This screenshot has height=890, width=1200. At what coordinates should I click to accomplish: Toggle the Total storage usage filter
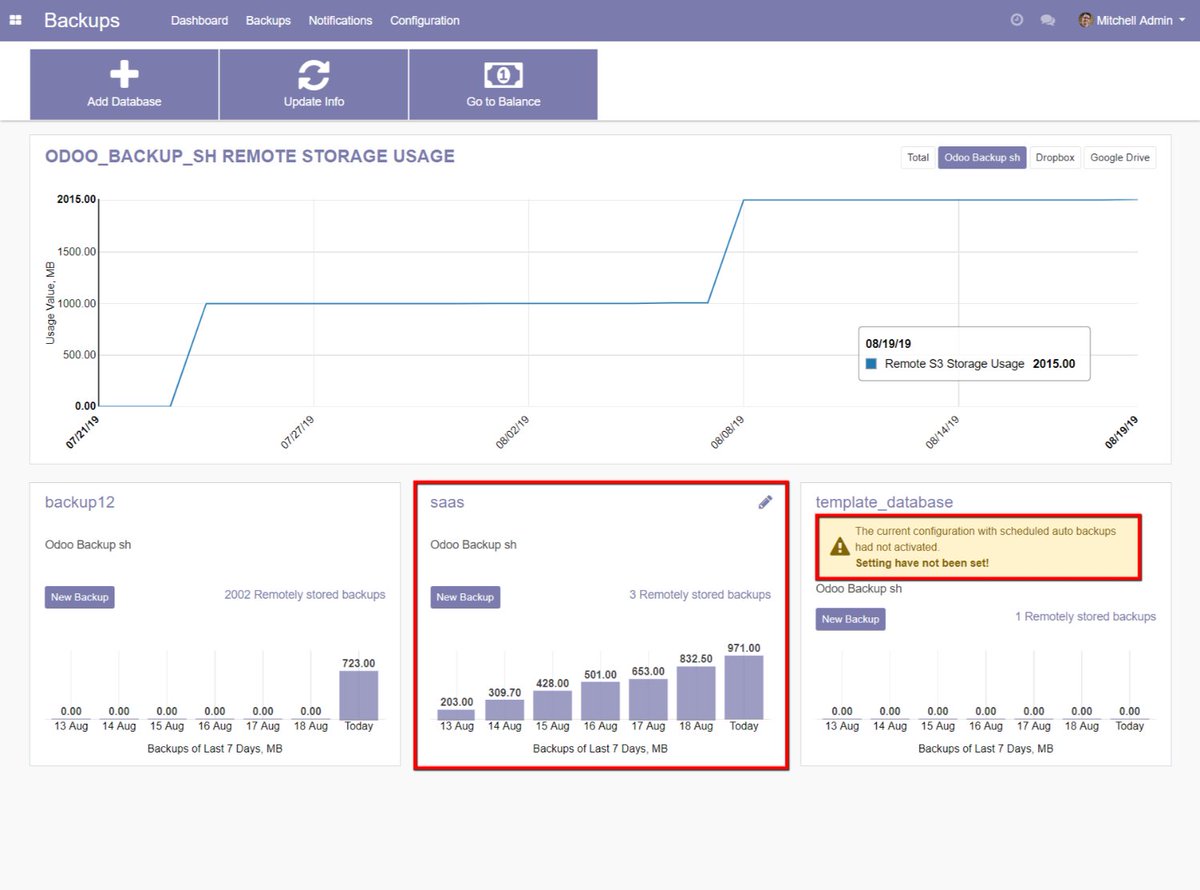coord(917,157)
